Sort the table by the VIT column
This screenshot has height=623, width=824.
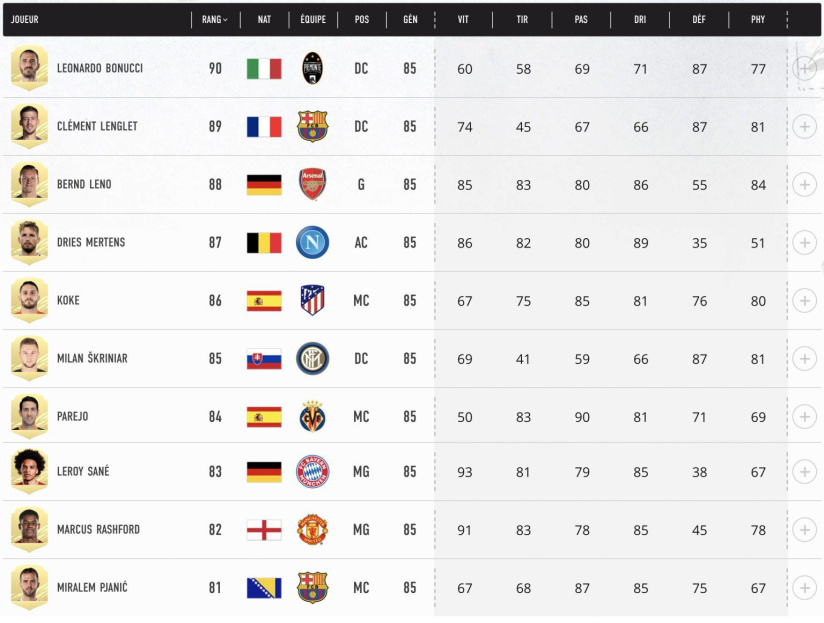click(462, 19)
